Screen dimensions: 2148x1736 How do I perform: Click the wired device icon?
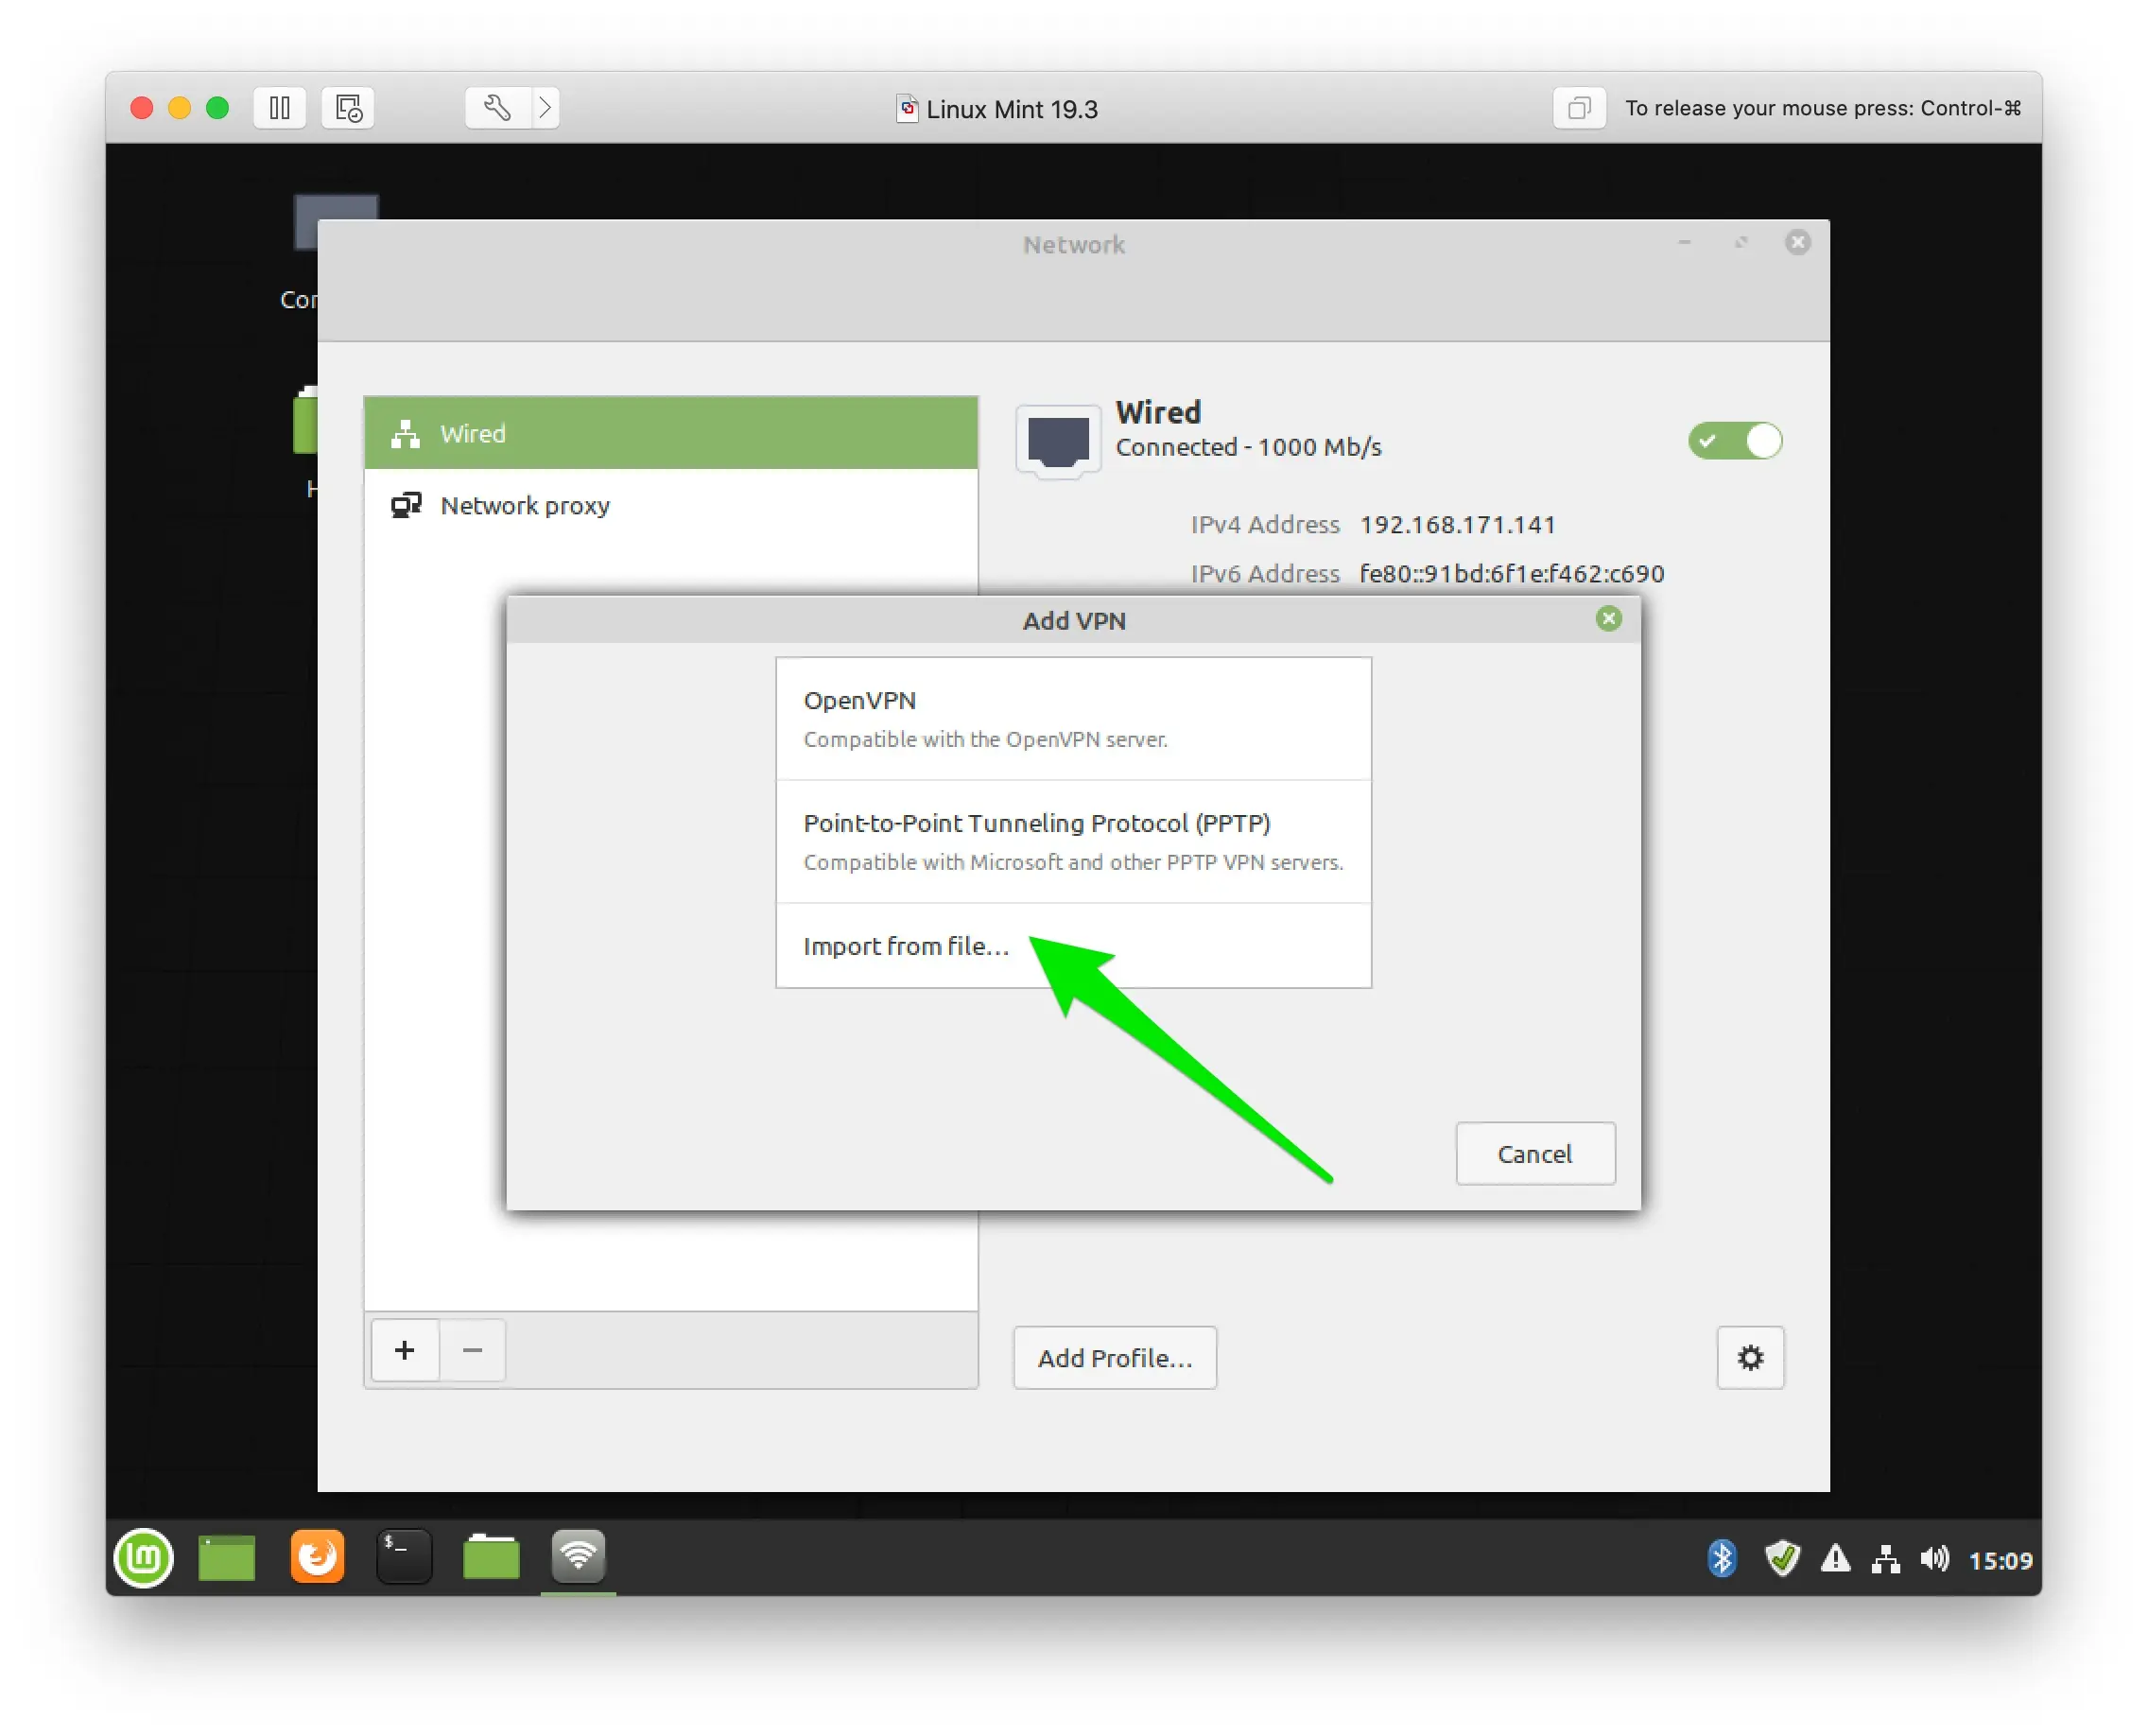coord(1058,440)
